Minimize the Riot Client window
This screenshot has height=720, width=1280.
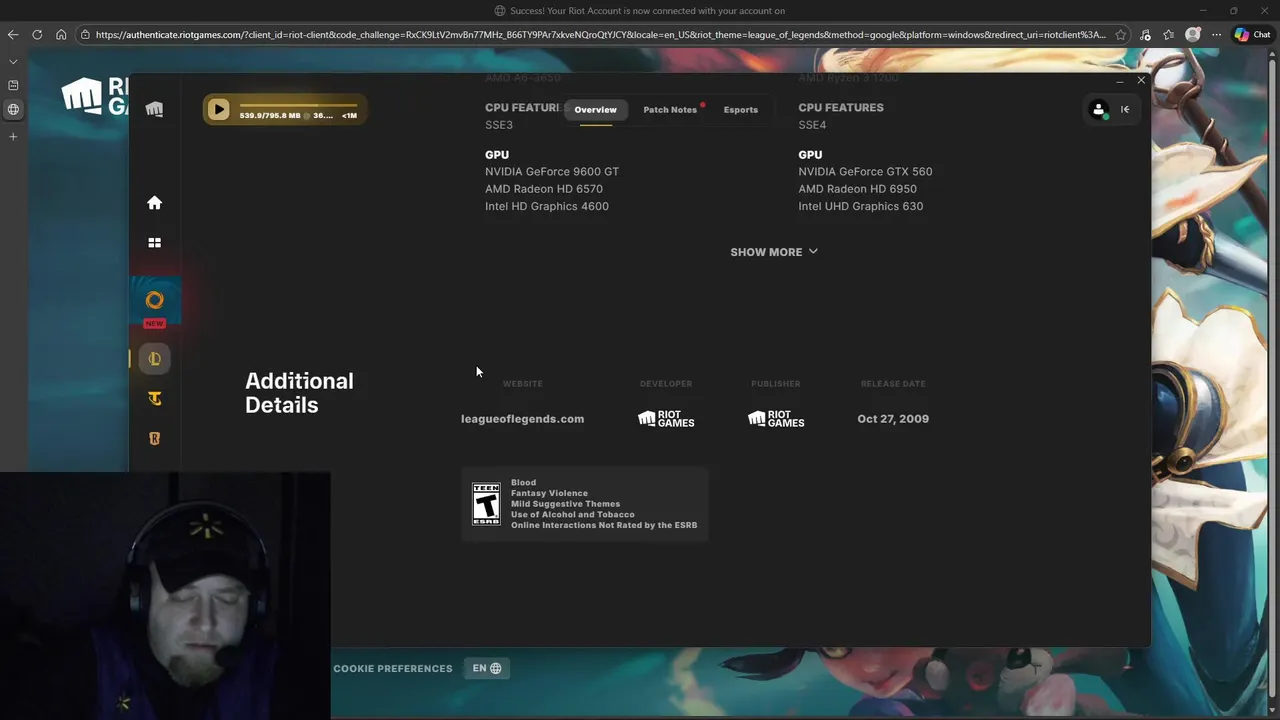coord(1120,80)
